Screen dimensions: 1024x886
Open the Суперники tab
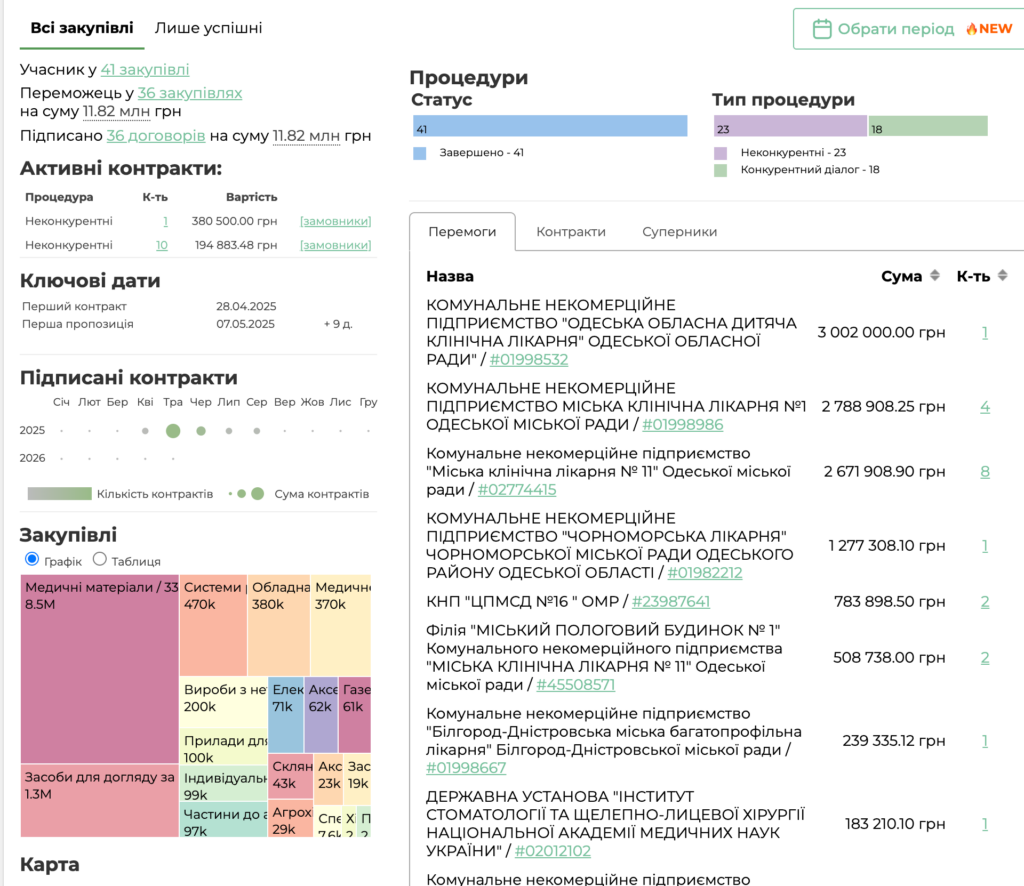(679, 232)
